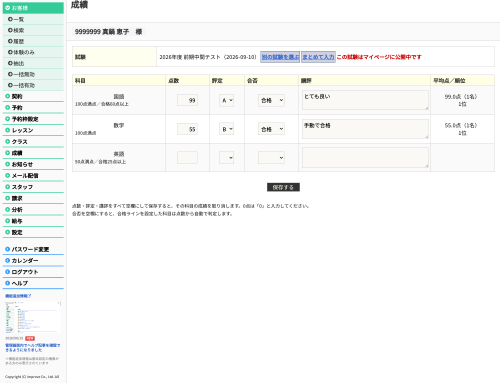The image size is (500, 383).
Task: Click the plus icon beside 給与
Action: 8,221
